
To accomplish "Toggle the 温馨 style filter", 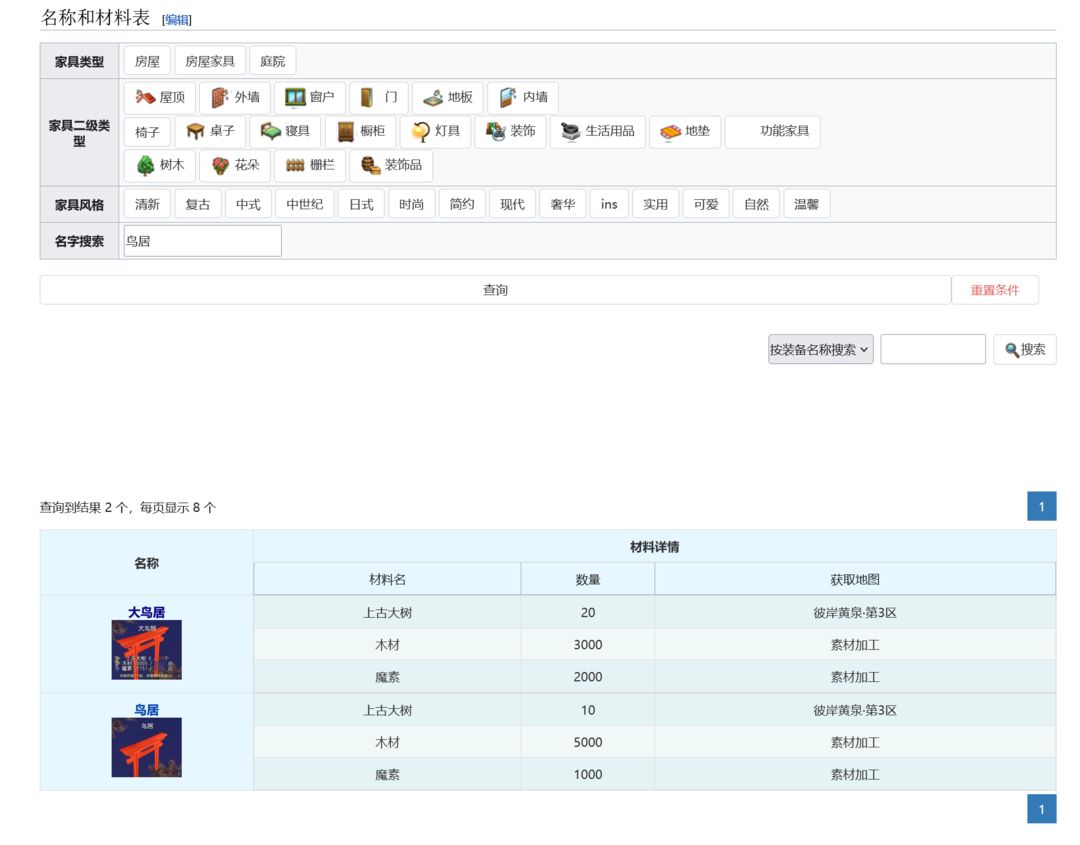I will click(x=806, y=204).
